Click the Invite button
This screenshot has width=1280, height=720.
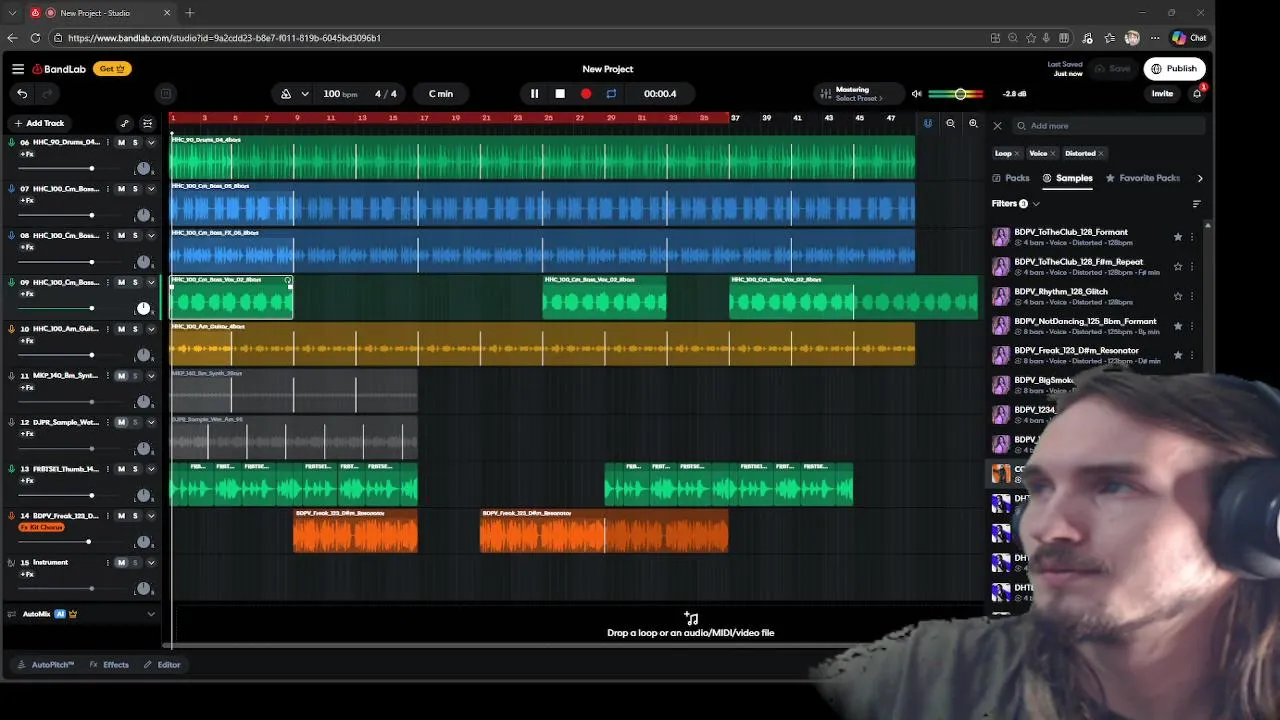[1162, 94]
